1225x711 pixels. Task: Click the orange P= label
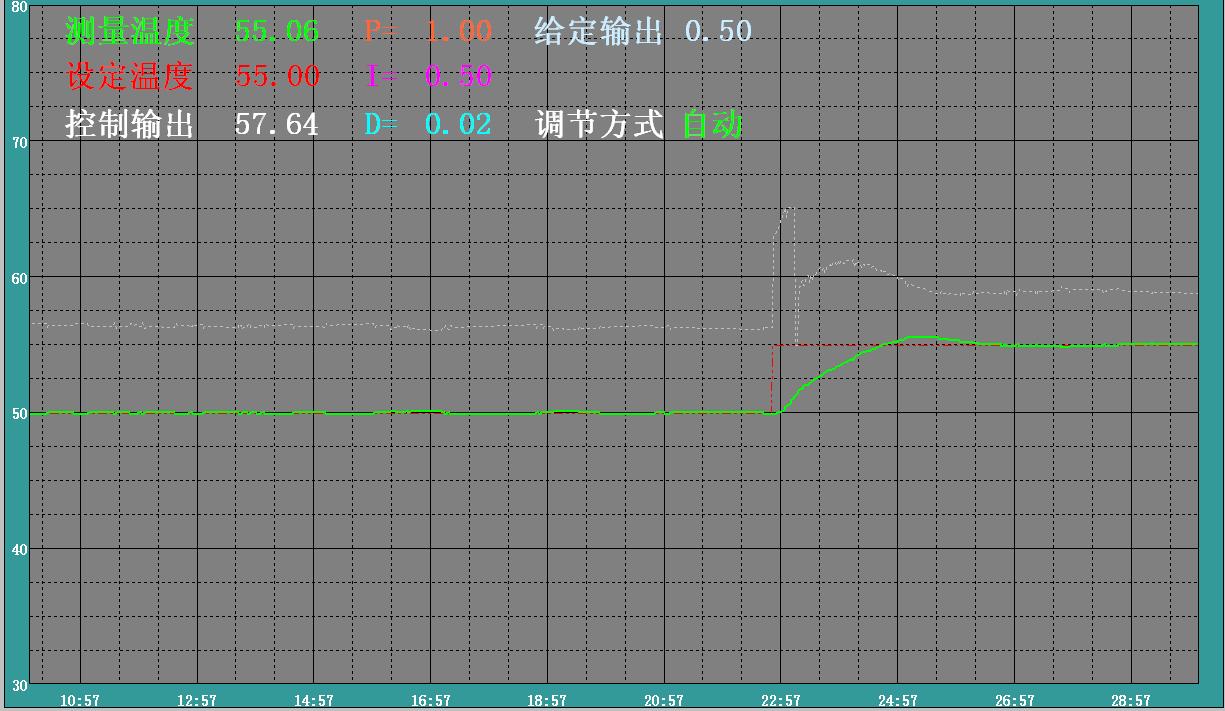click(380, 31)
